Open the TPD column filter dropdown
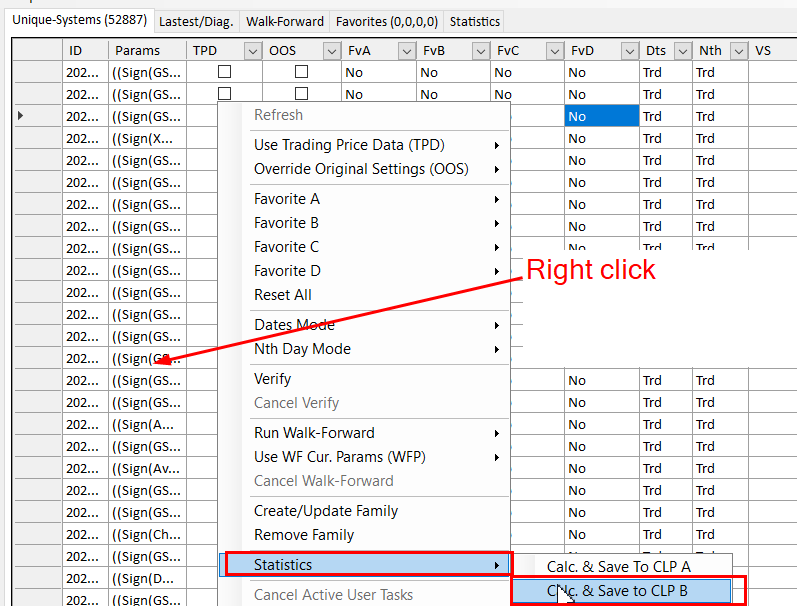Image resolution: width=797 pixels, height=606 pixels. 252,51
